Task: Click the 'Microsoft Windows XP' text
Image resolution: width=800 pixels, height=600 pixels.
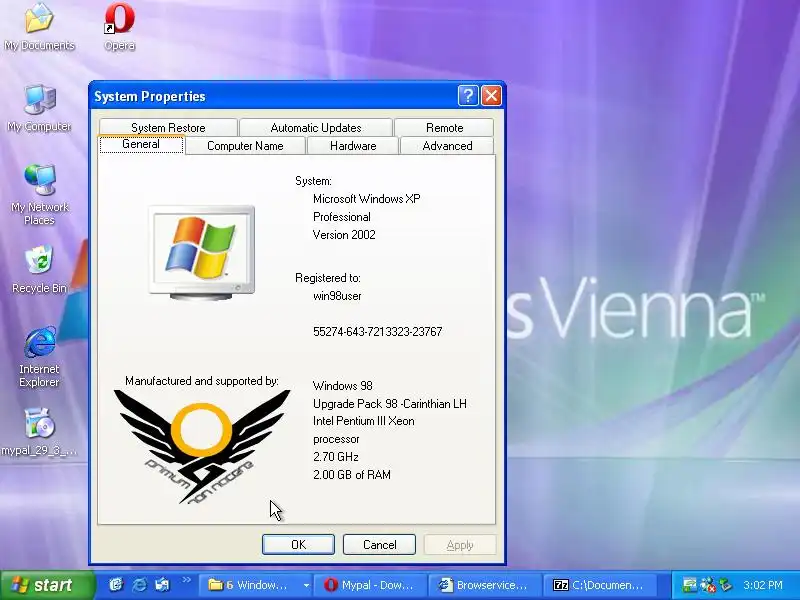Action: (367, 199)
